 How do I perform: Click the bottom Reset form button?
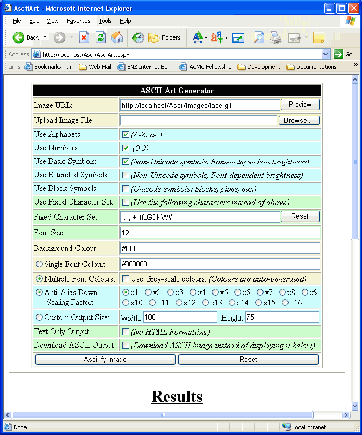click(248, 360)
